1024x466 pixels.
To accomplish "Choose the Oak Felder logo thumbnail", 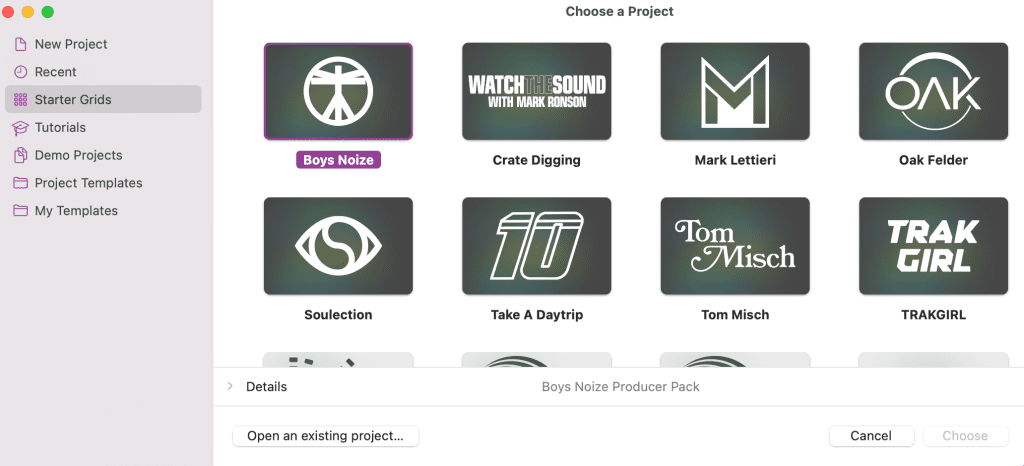I will click(934, 91).
